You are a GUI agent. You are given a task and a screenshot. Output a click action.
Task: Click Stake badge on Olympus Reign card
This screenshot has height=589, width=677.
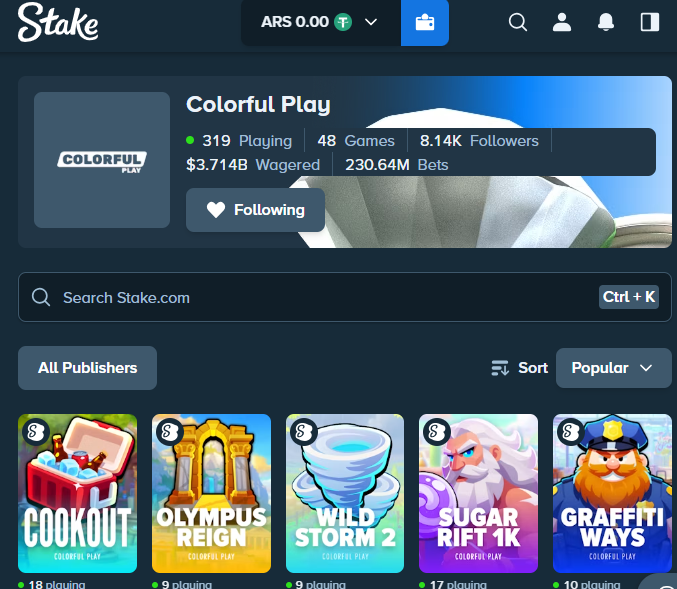pyautogui.click(x=170, y=432)
